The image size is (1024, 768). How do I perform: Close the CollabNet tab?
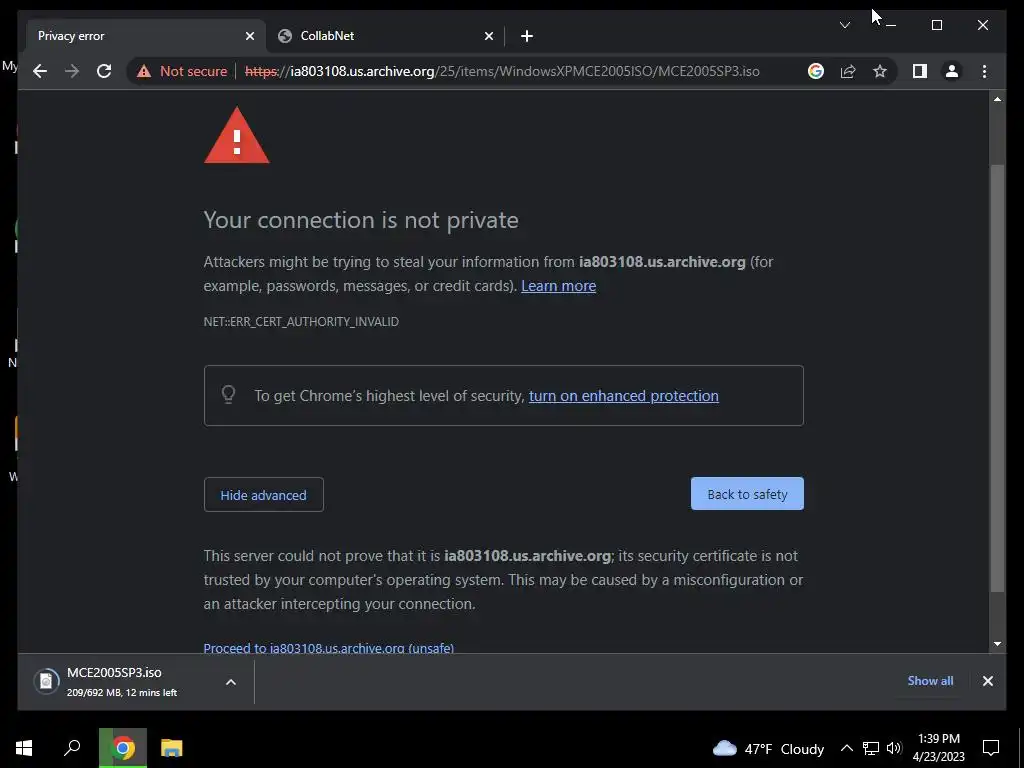[x=488, y=36]
